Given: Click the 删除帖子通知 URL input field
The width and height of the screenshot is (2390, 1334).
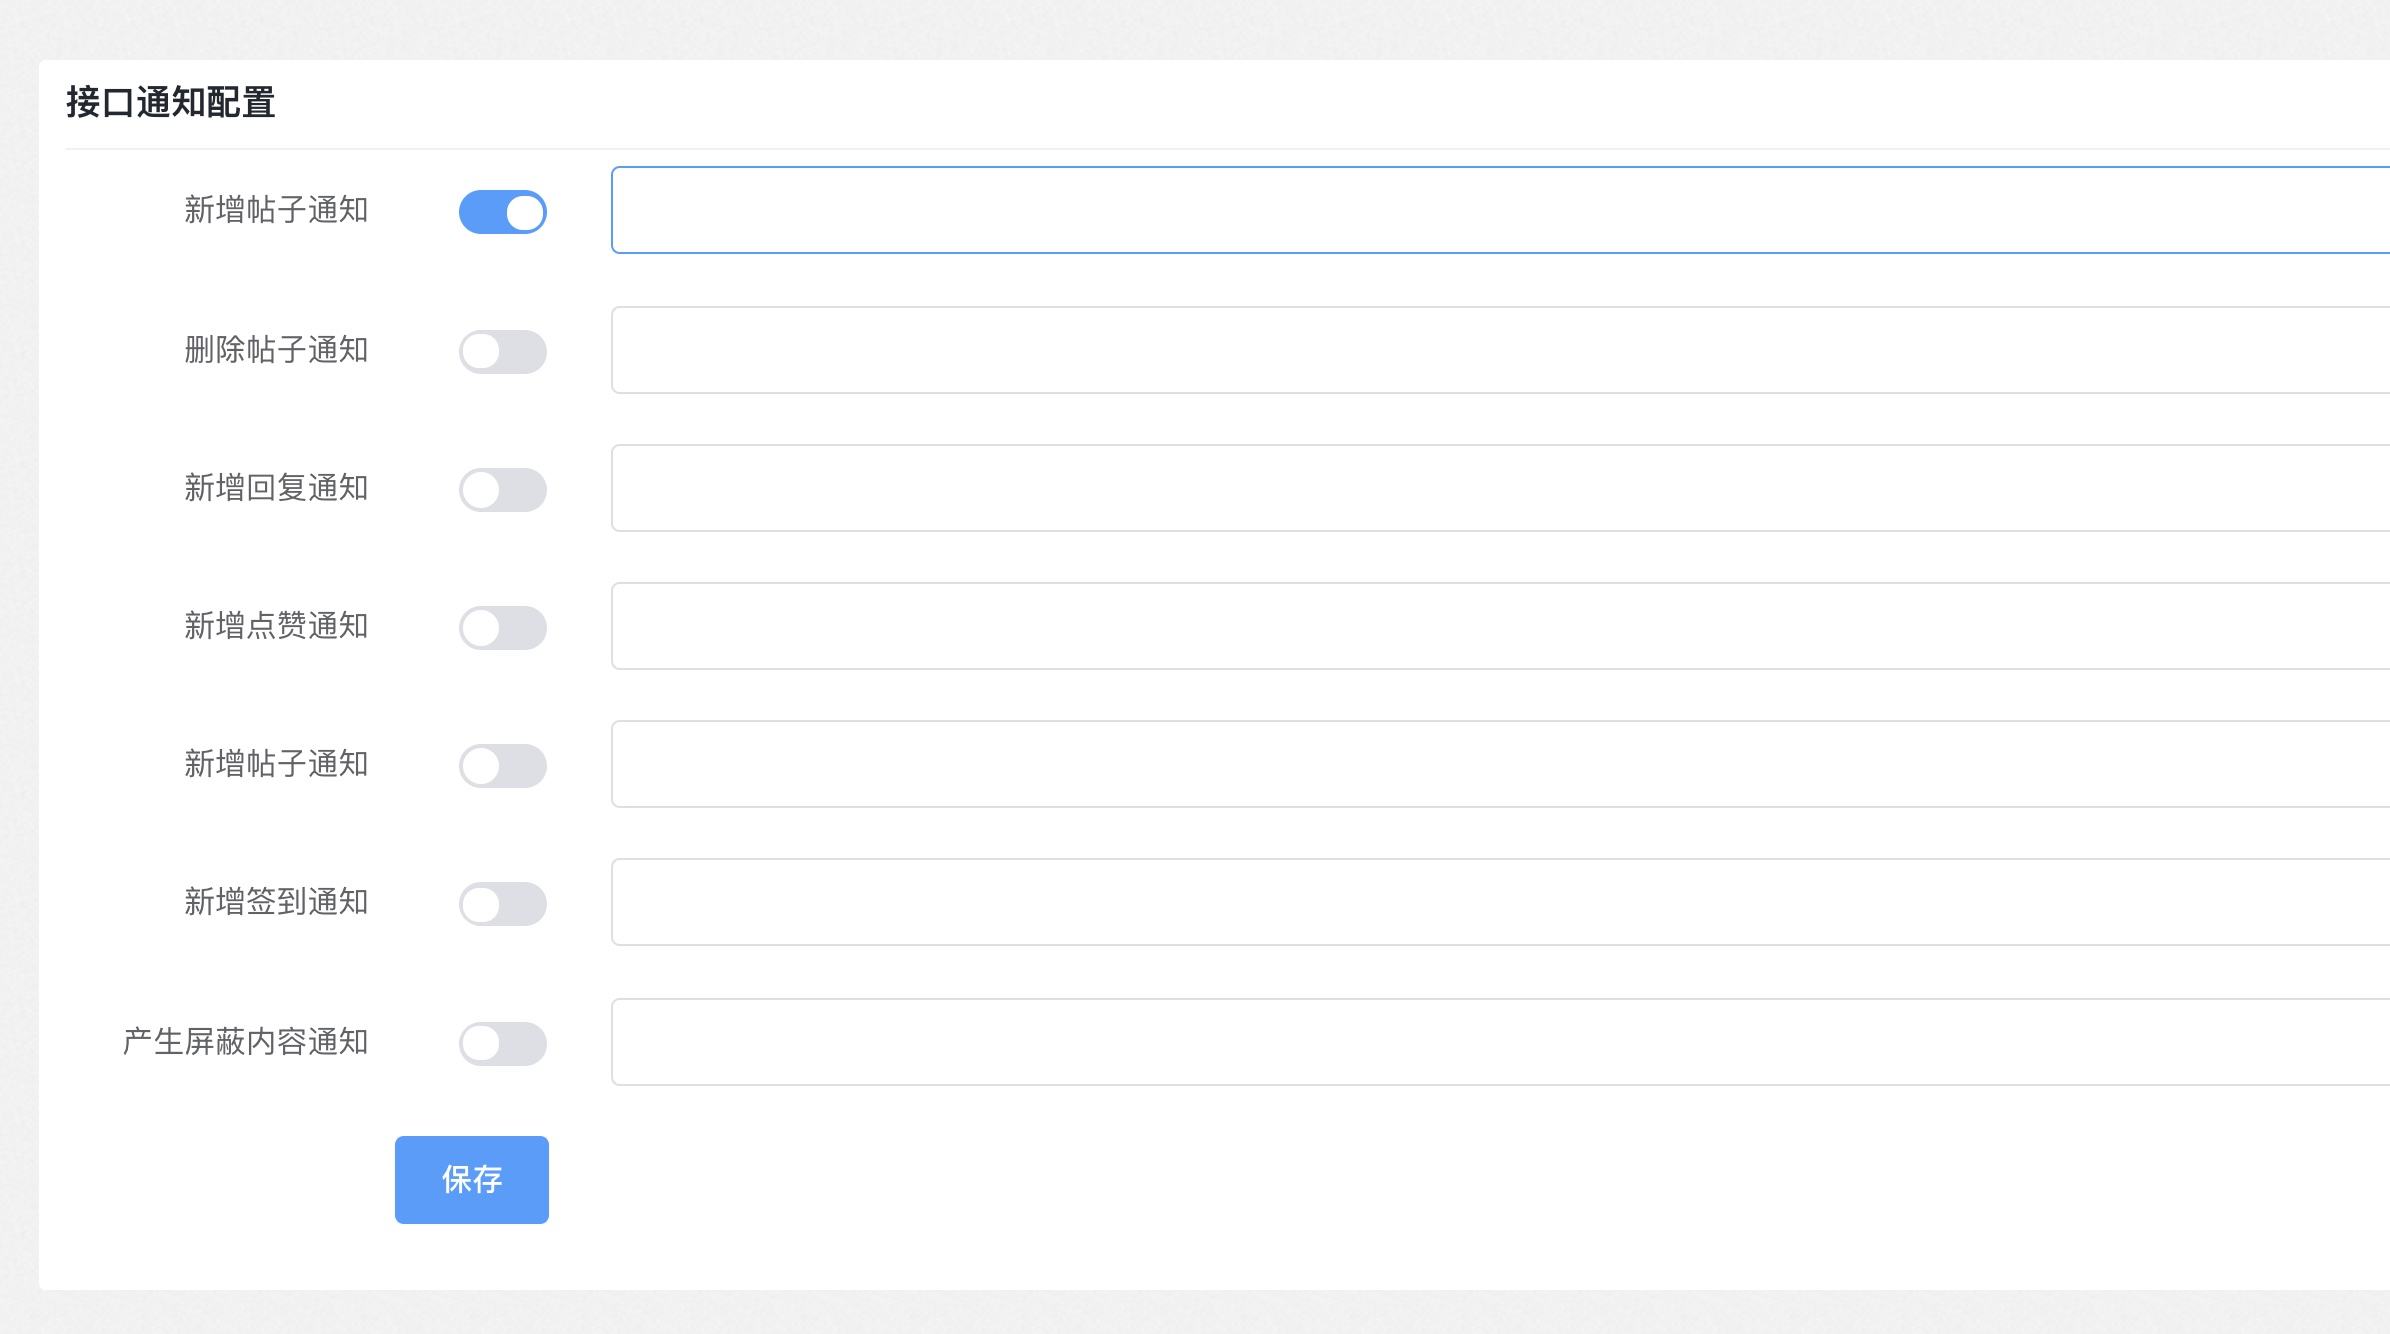Looking at the screenshot, I should pos(1500,350).
